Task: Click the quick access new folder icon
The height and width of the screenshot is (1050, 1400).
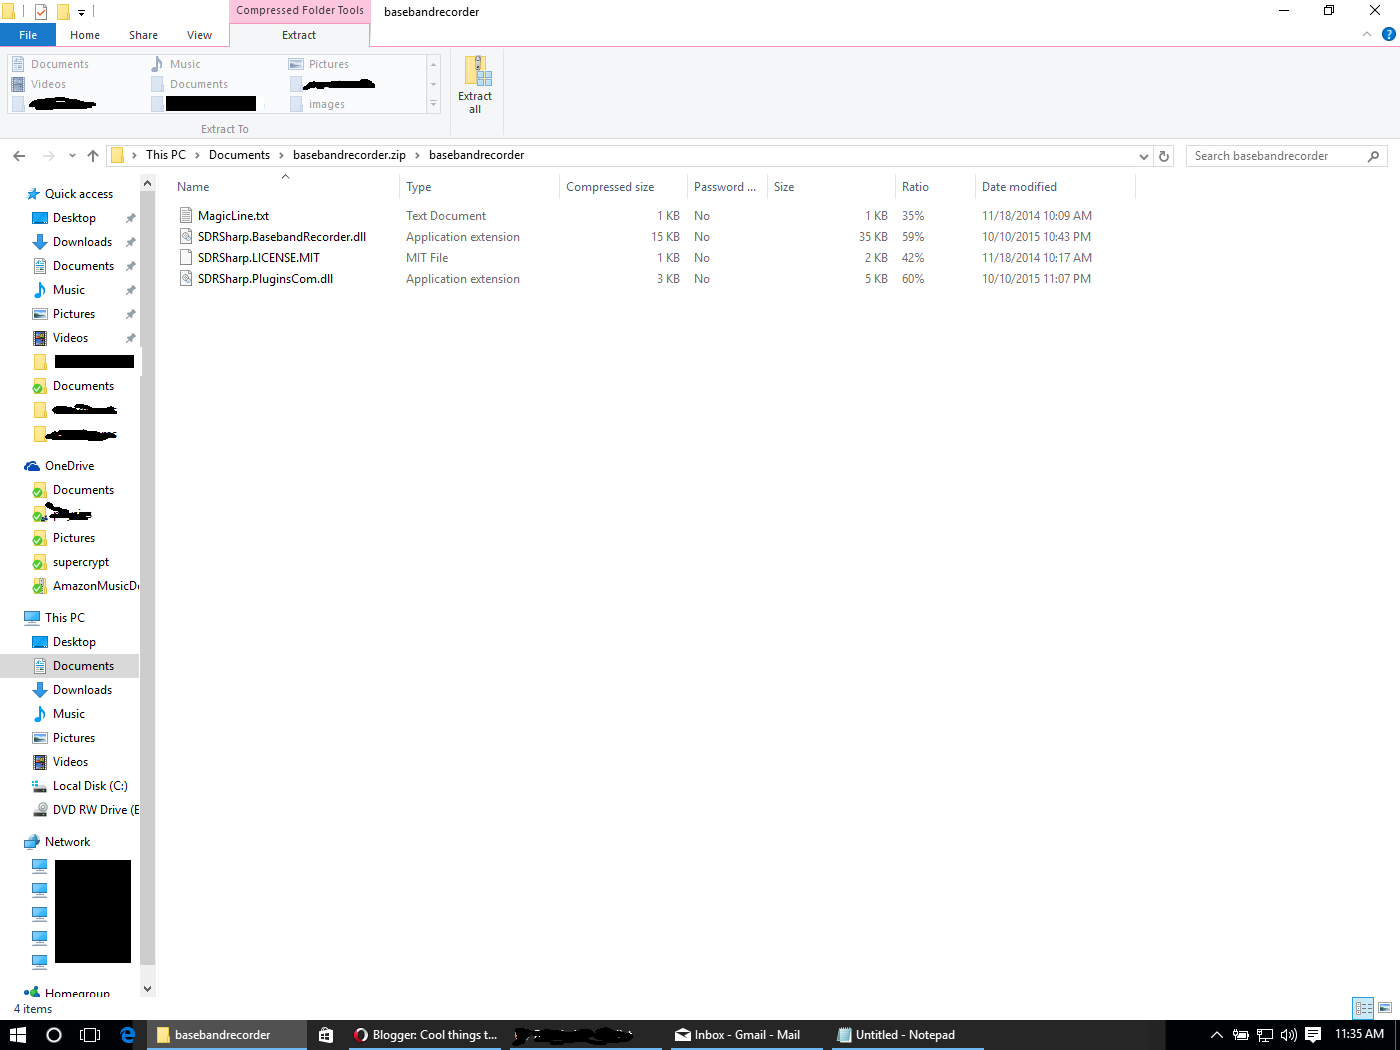Action: 63,12
